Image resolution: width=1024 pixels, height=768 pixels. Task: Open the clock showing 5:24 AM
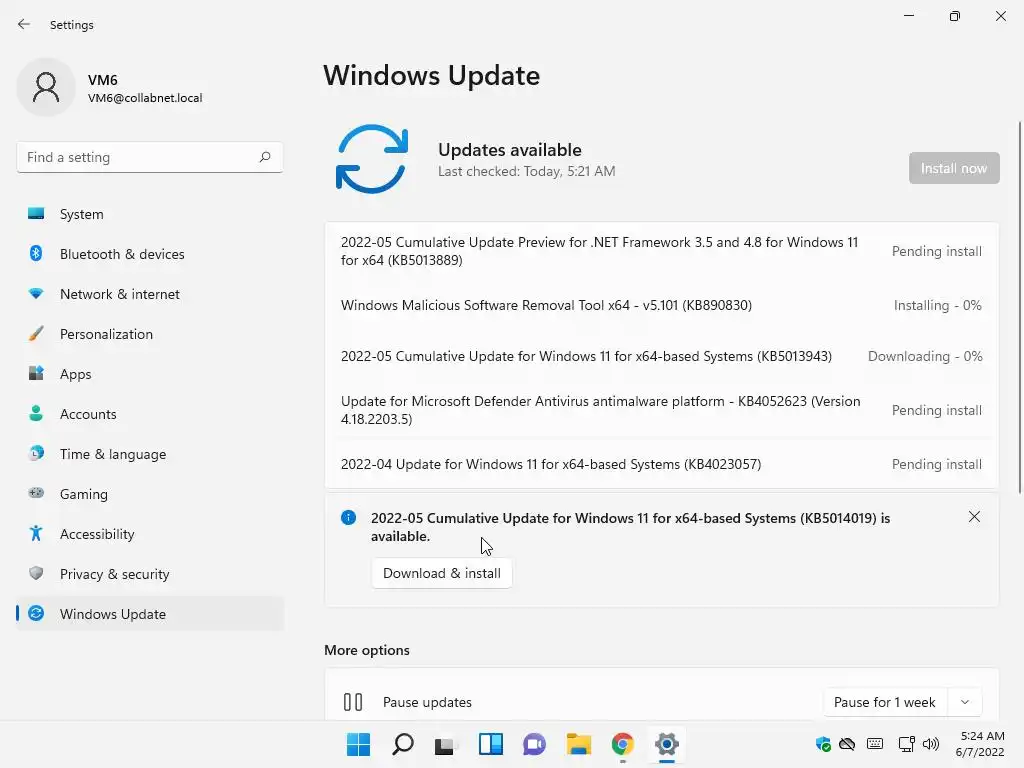click(x=980, y=744)
